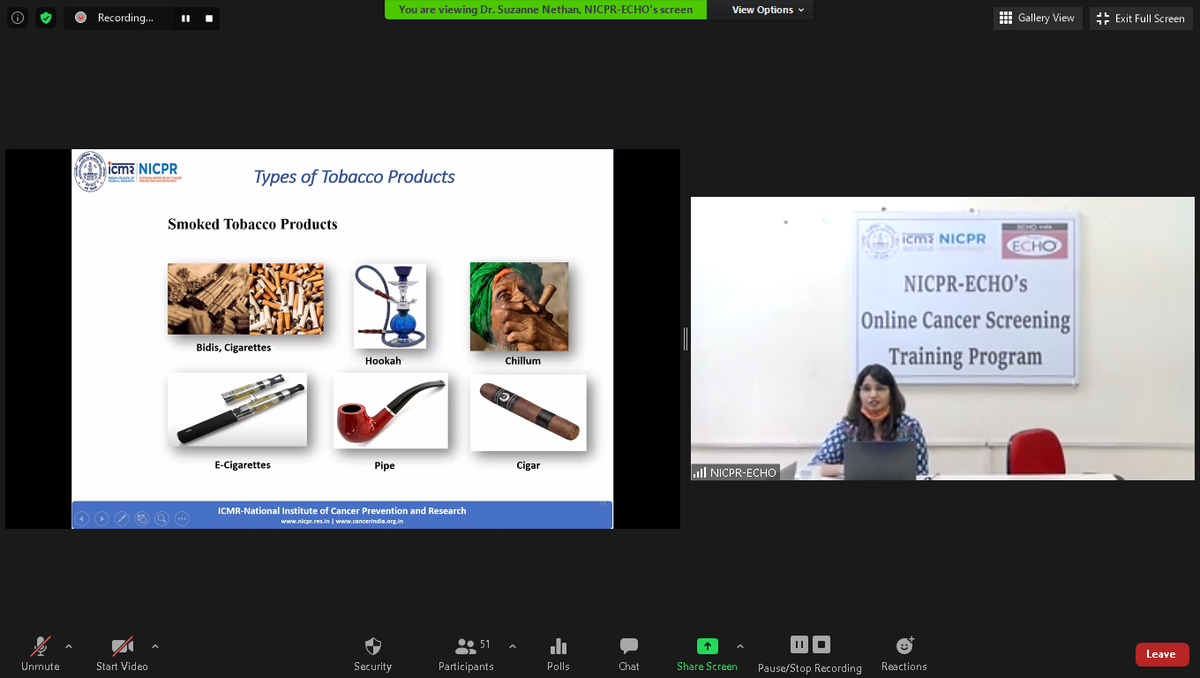Exit Full Screen mode
The width and height of the screenshot is (1200, 678).
click(1140, 18)
